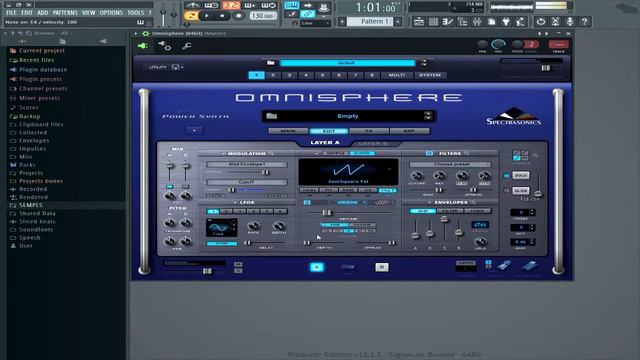Open the FILE menu
The image size is (640, 360).
coord(11,13)
